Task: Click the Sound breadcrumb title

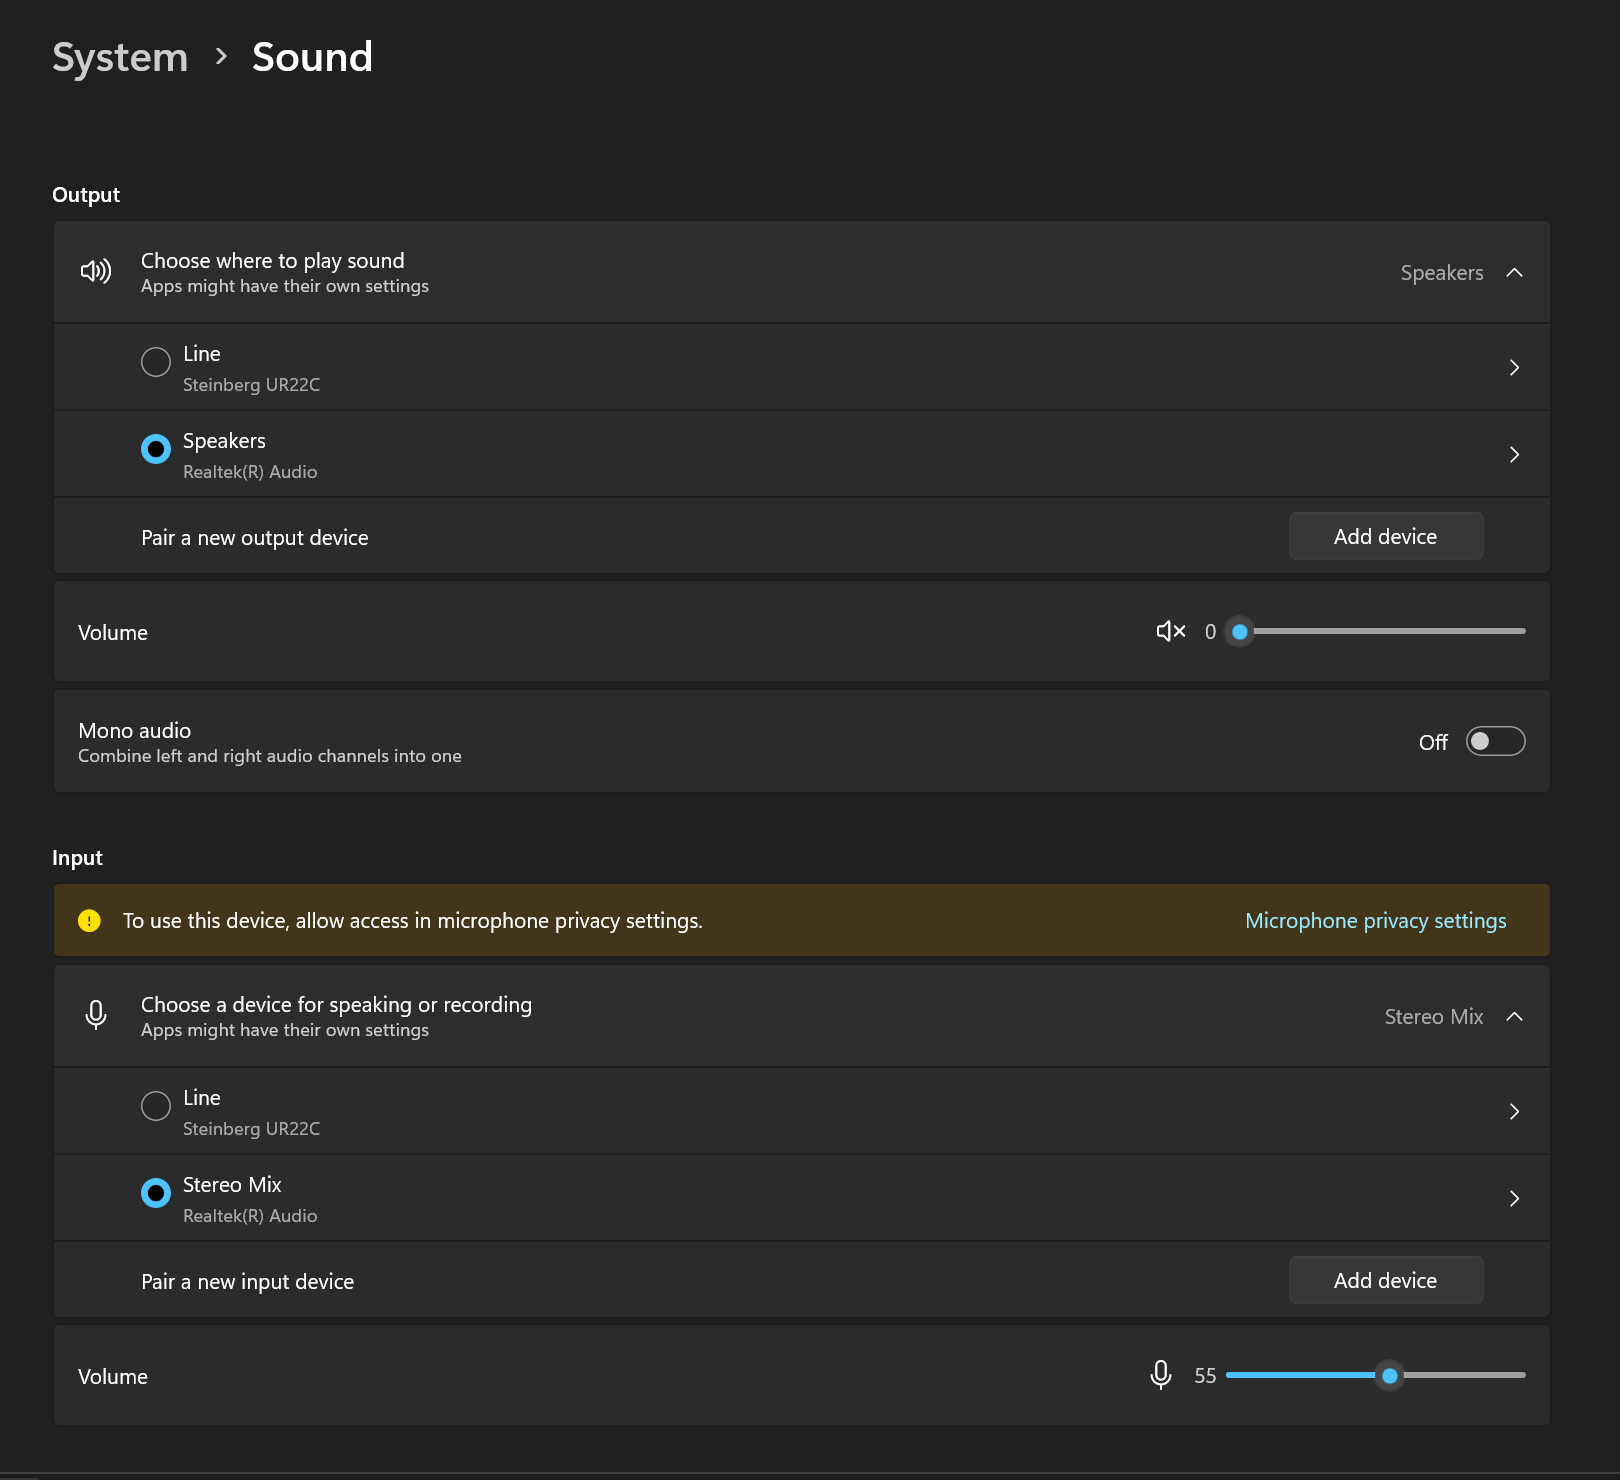Action: 312,57
